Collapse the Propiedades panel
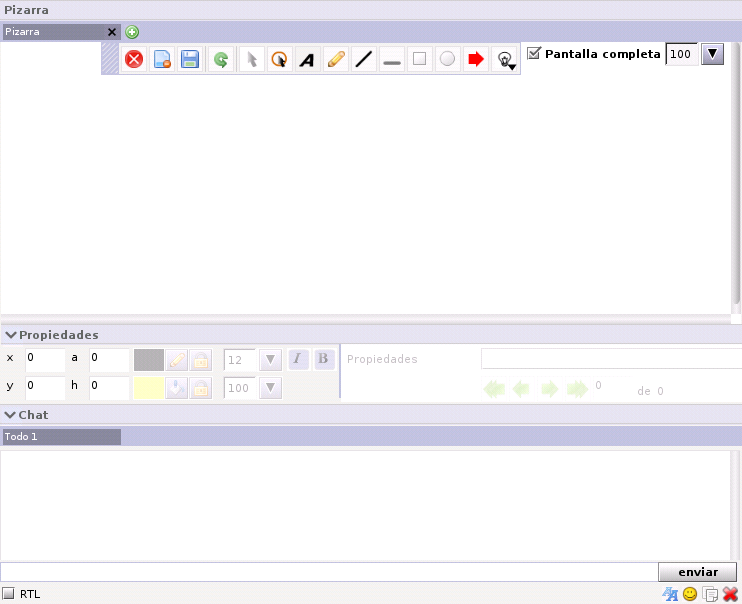 click(11, 335)
